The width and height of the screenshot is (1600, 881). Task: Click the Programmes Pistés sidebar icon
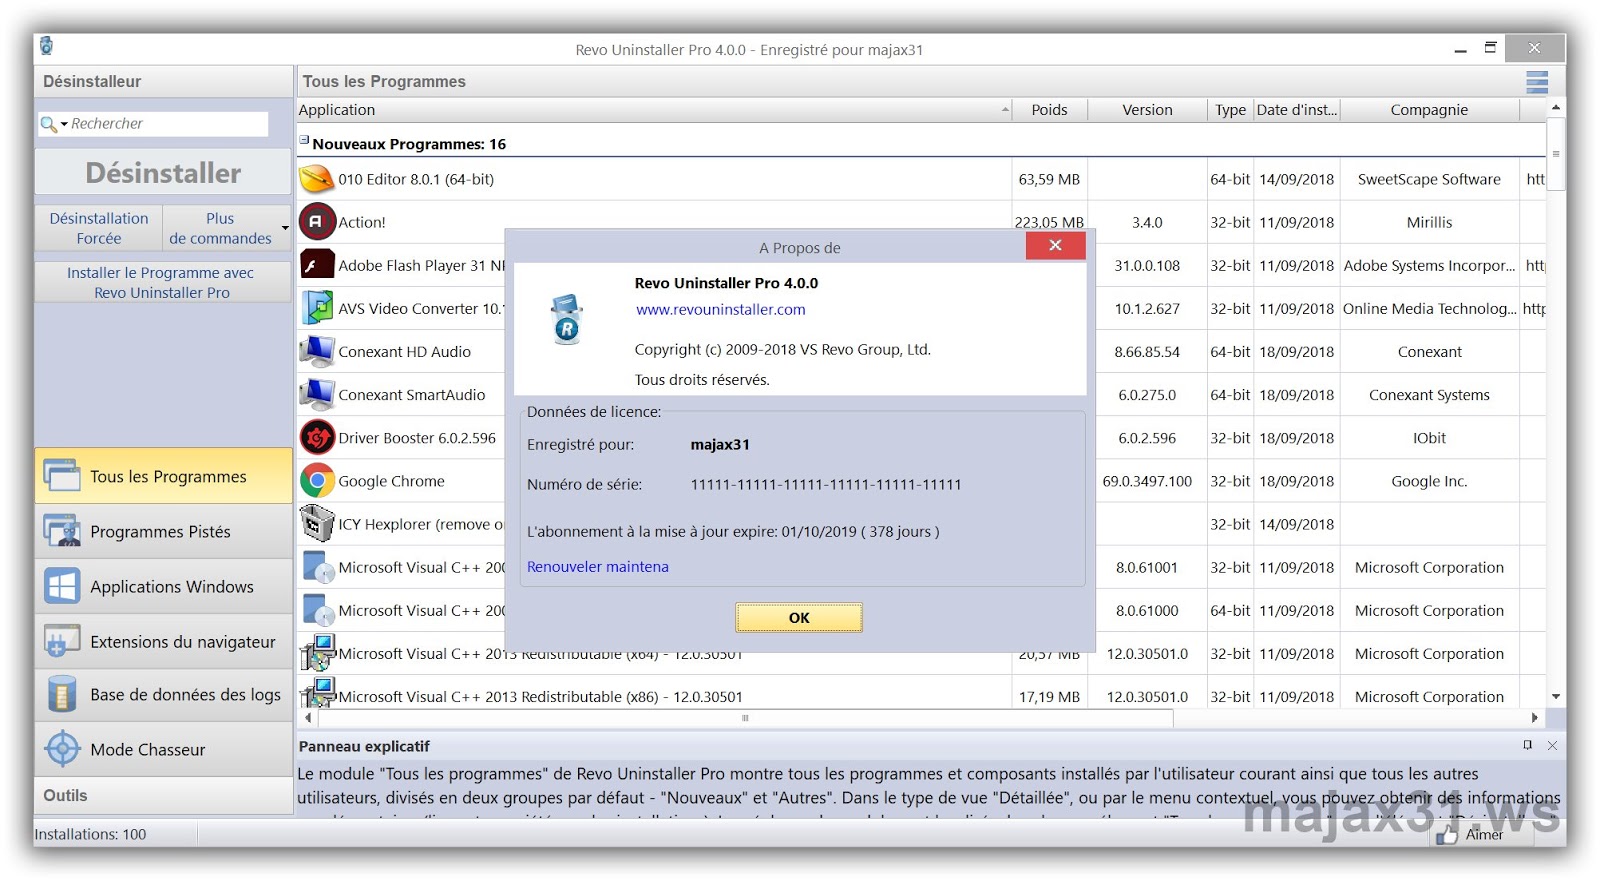62,531
